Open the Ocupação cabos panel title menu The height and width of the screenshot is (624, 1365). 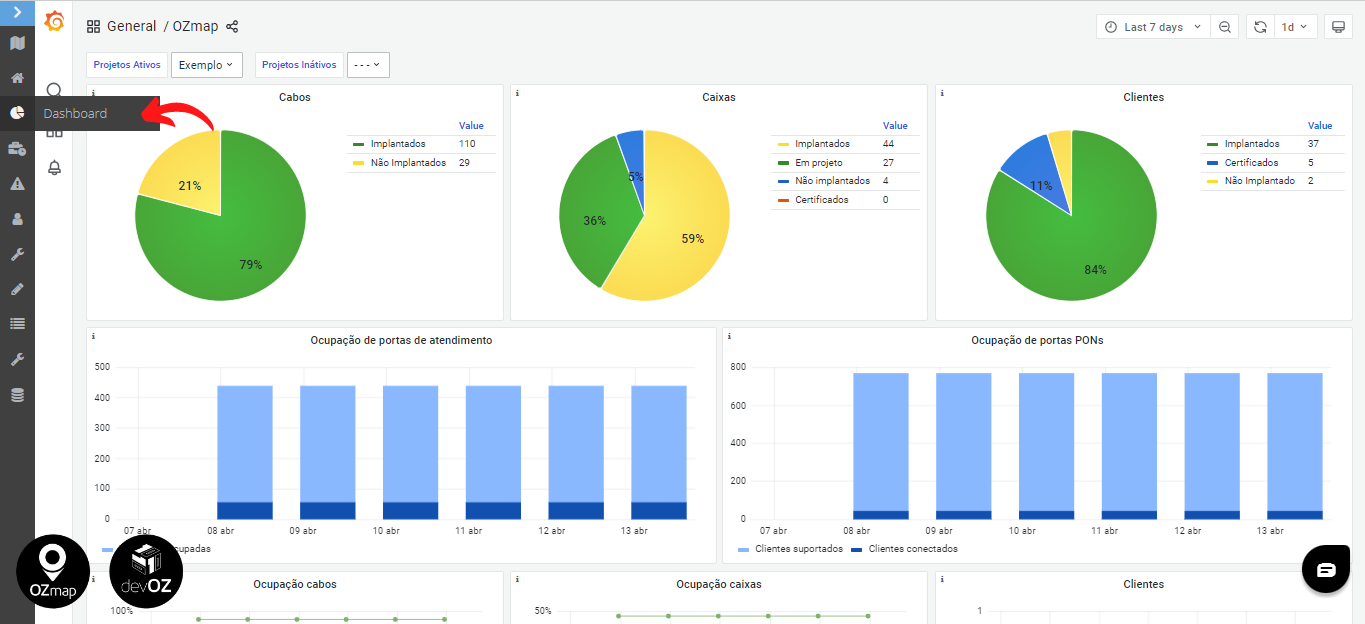[x=295, y=584]
